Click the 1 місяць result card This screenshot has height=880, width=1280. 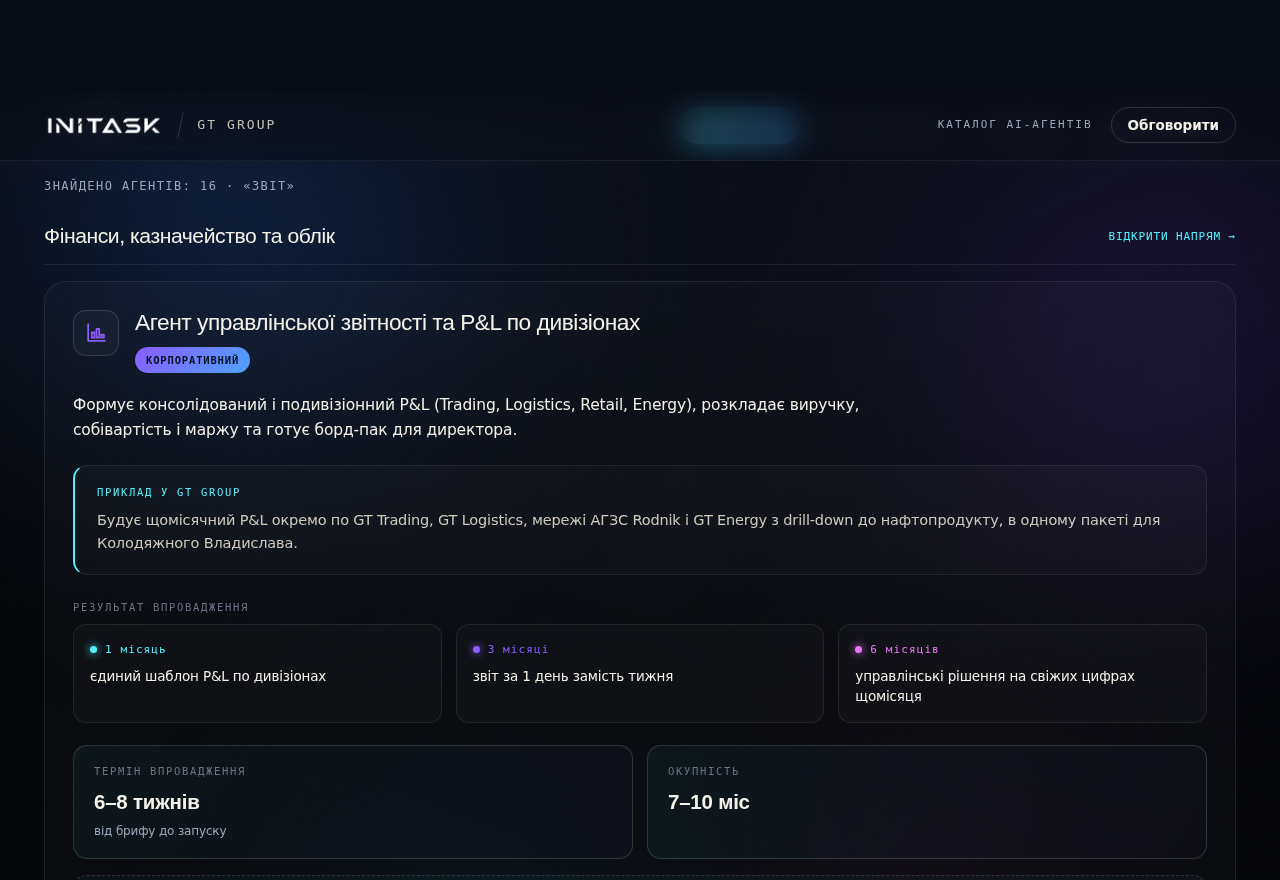257,673
